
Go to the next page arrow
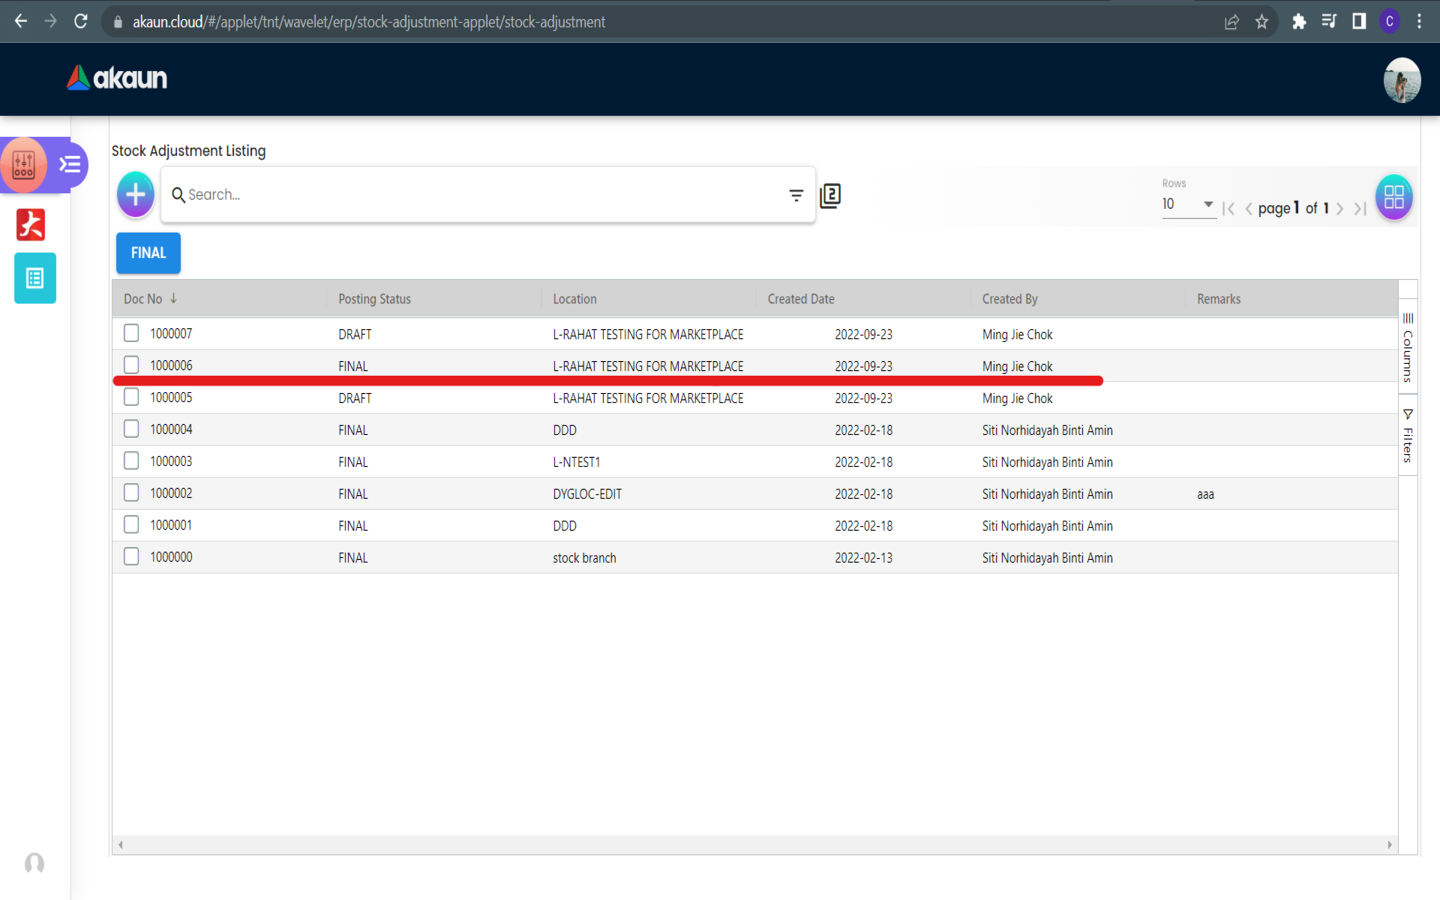(1340, 209)
